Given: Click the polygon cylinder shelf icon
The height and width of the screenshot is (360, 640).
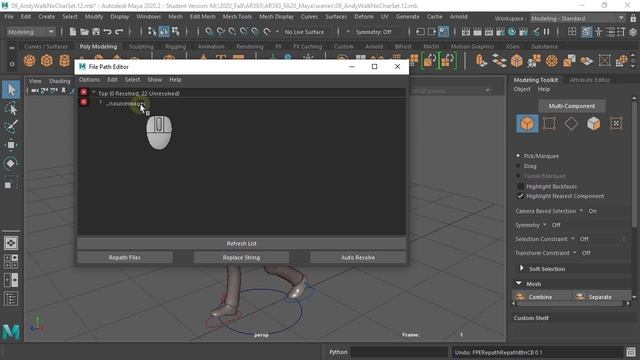Looking at the screenshot, I should [x=64, y=61].
